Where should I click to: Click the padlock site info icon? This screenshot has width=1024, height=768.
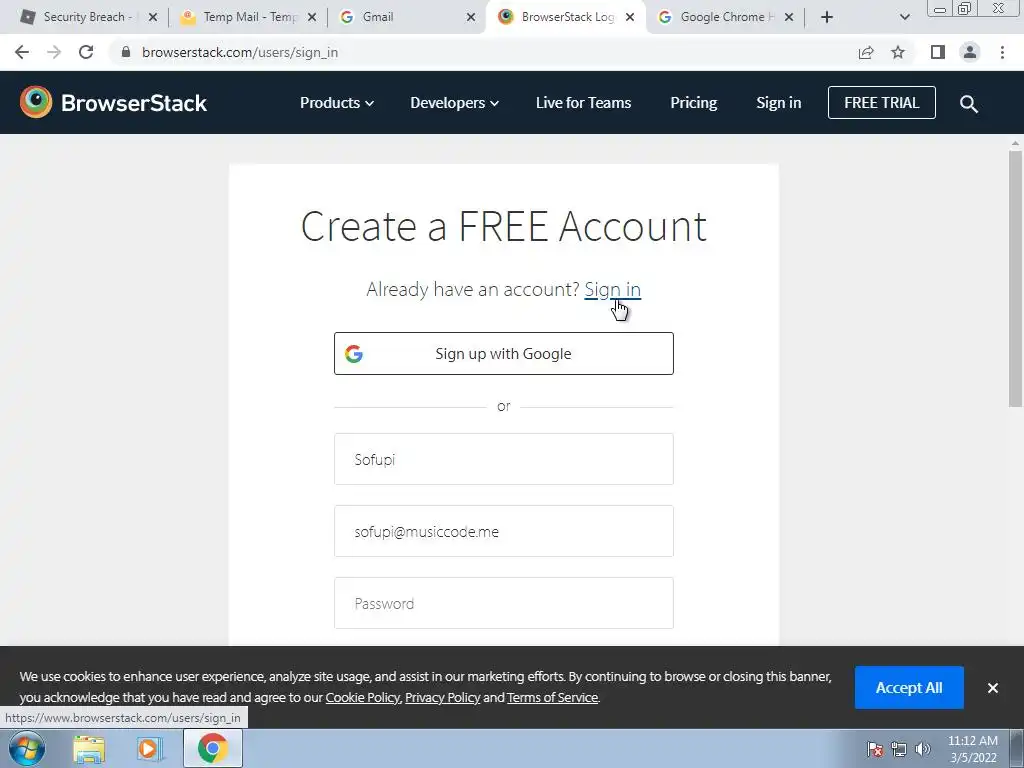pyautogui.click(x=126, y=52)
